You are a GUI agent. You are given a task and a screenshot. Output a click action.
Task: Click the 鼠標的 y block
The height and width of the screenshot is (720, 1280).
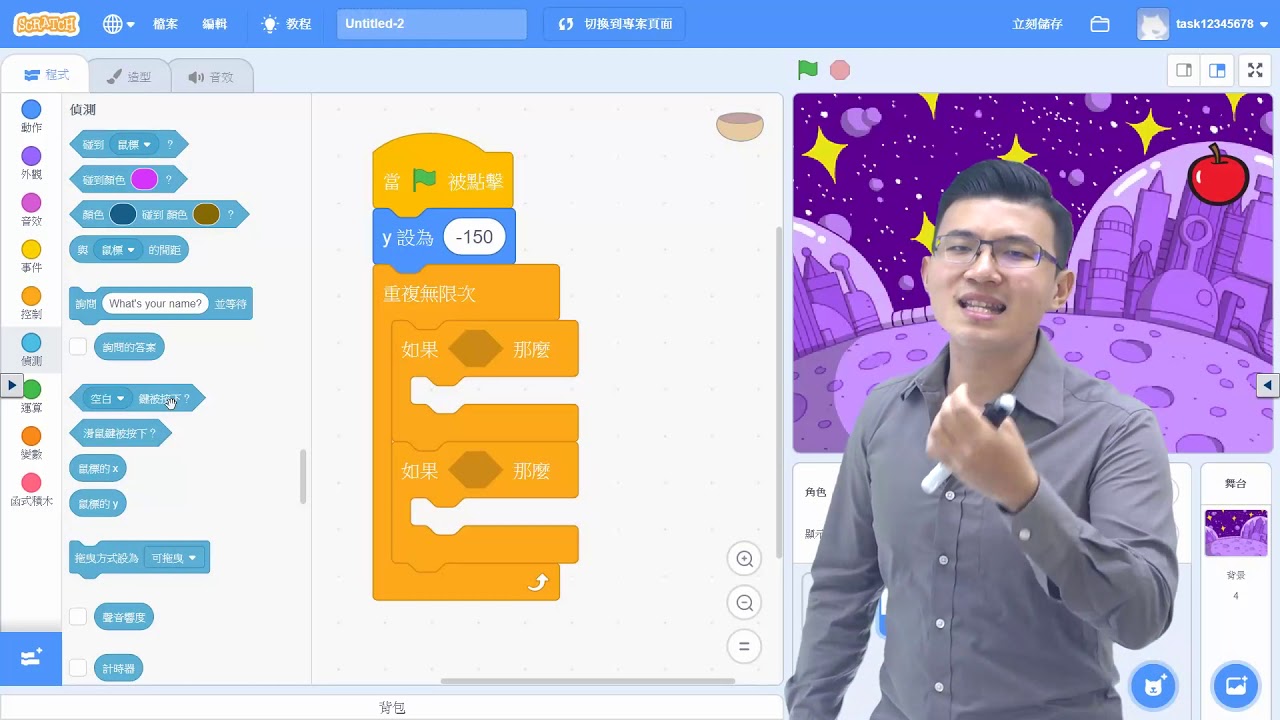(98, 504)
